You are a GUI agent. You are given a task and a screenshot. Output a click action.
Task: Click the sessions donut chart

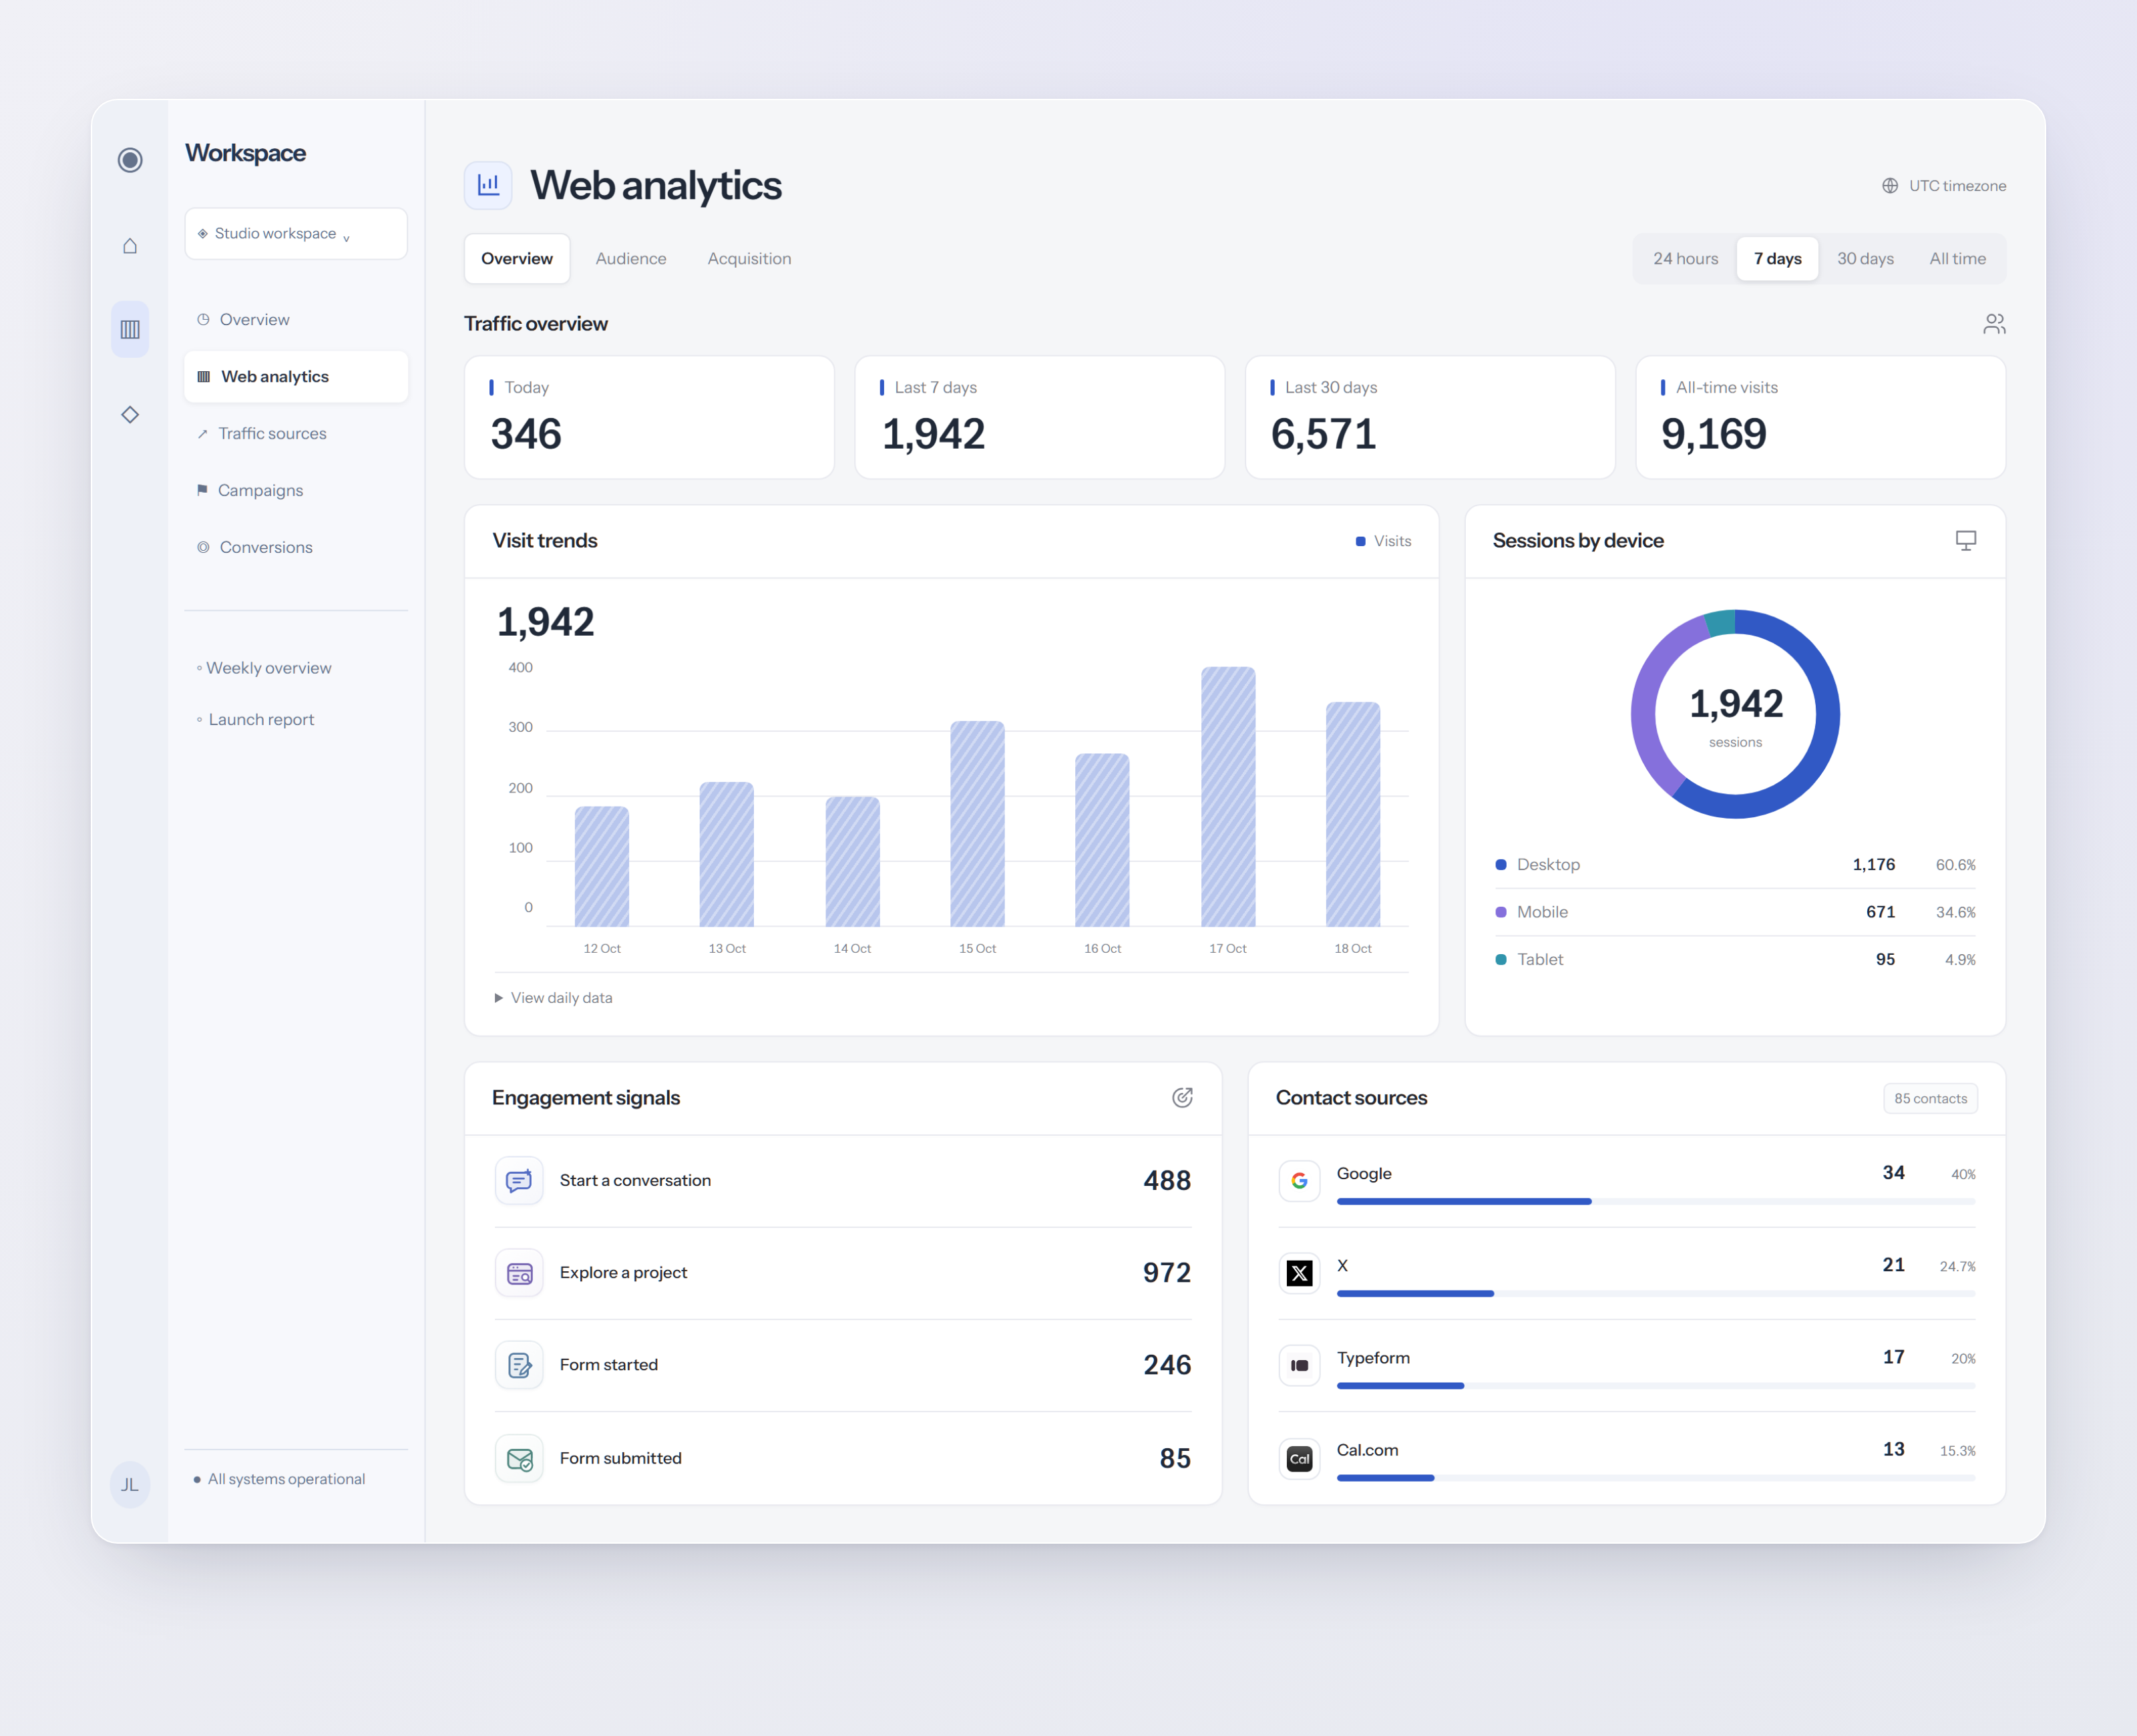click(x=1735, y=714)
